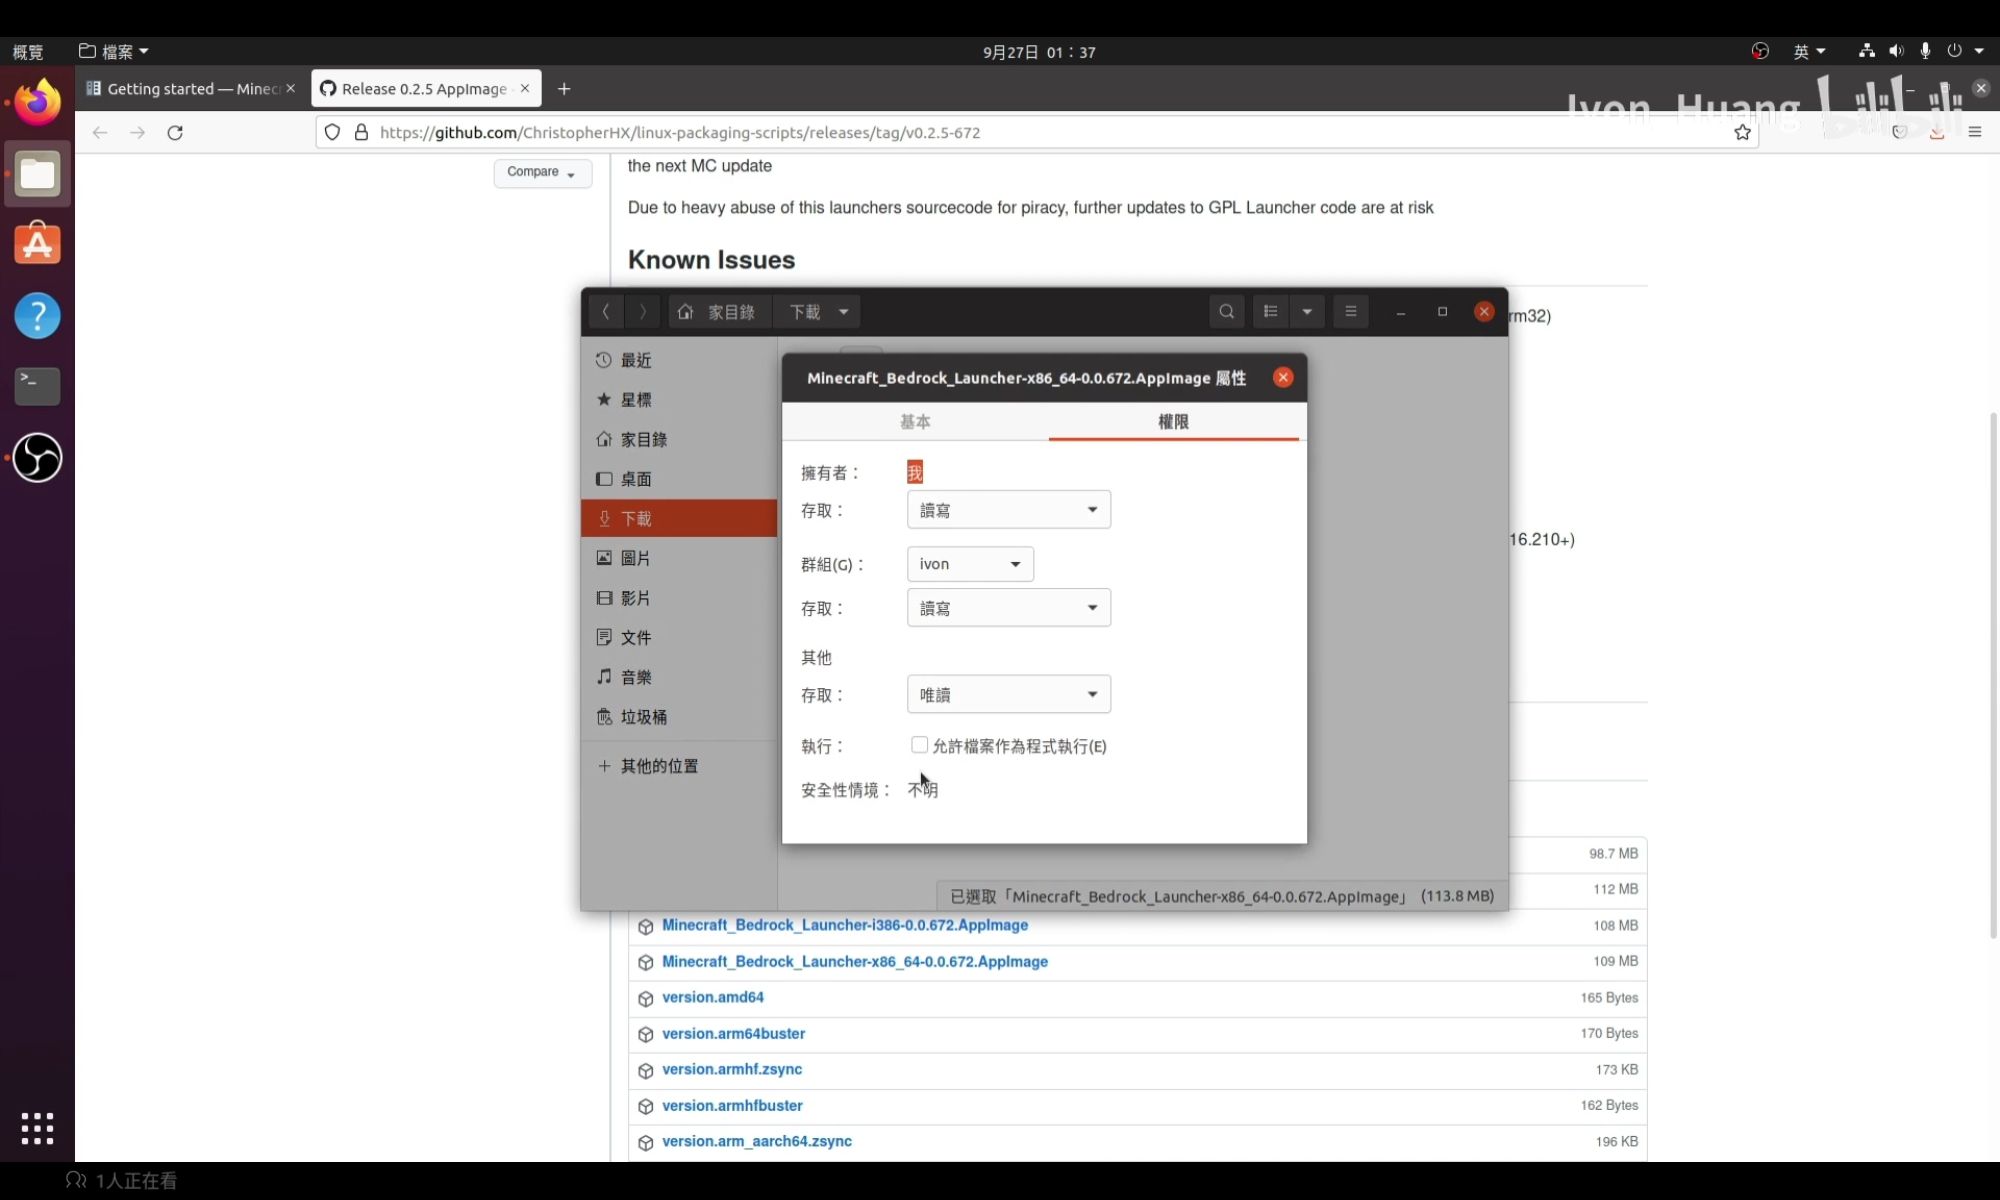Reload the Firefox page

coord(175,132)
